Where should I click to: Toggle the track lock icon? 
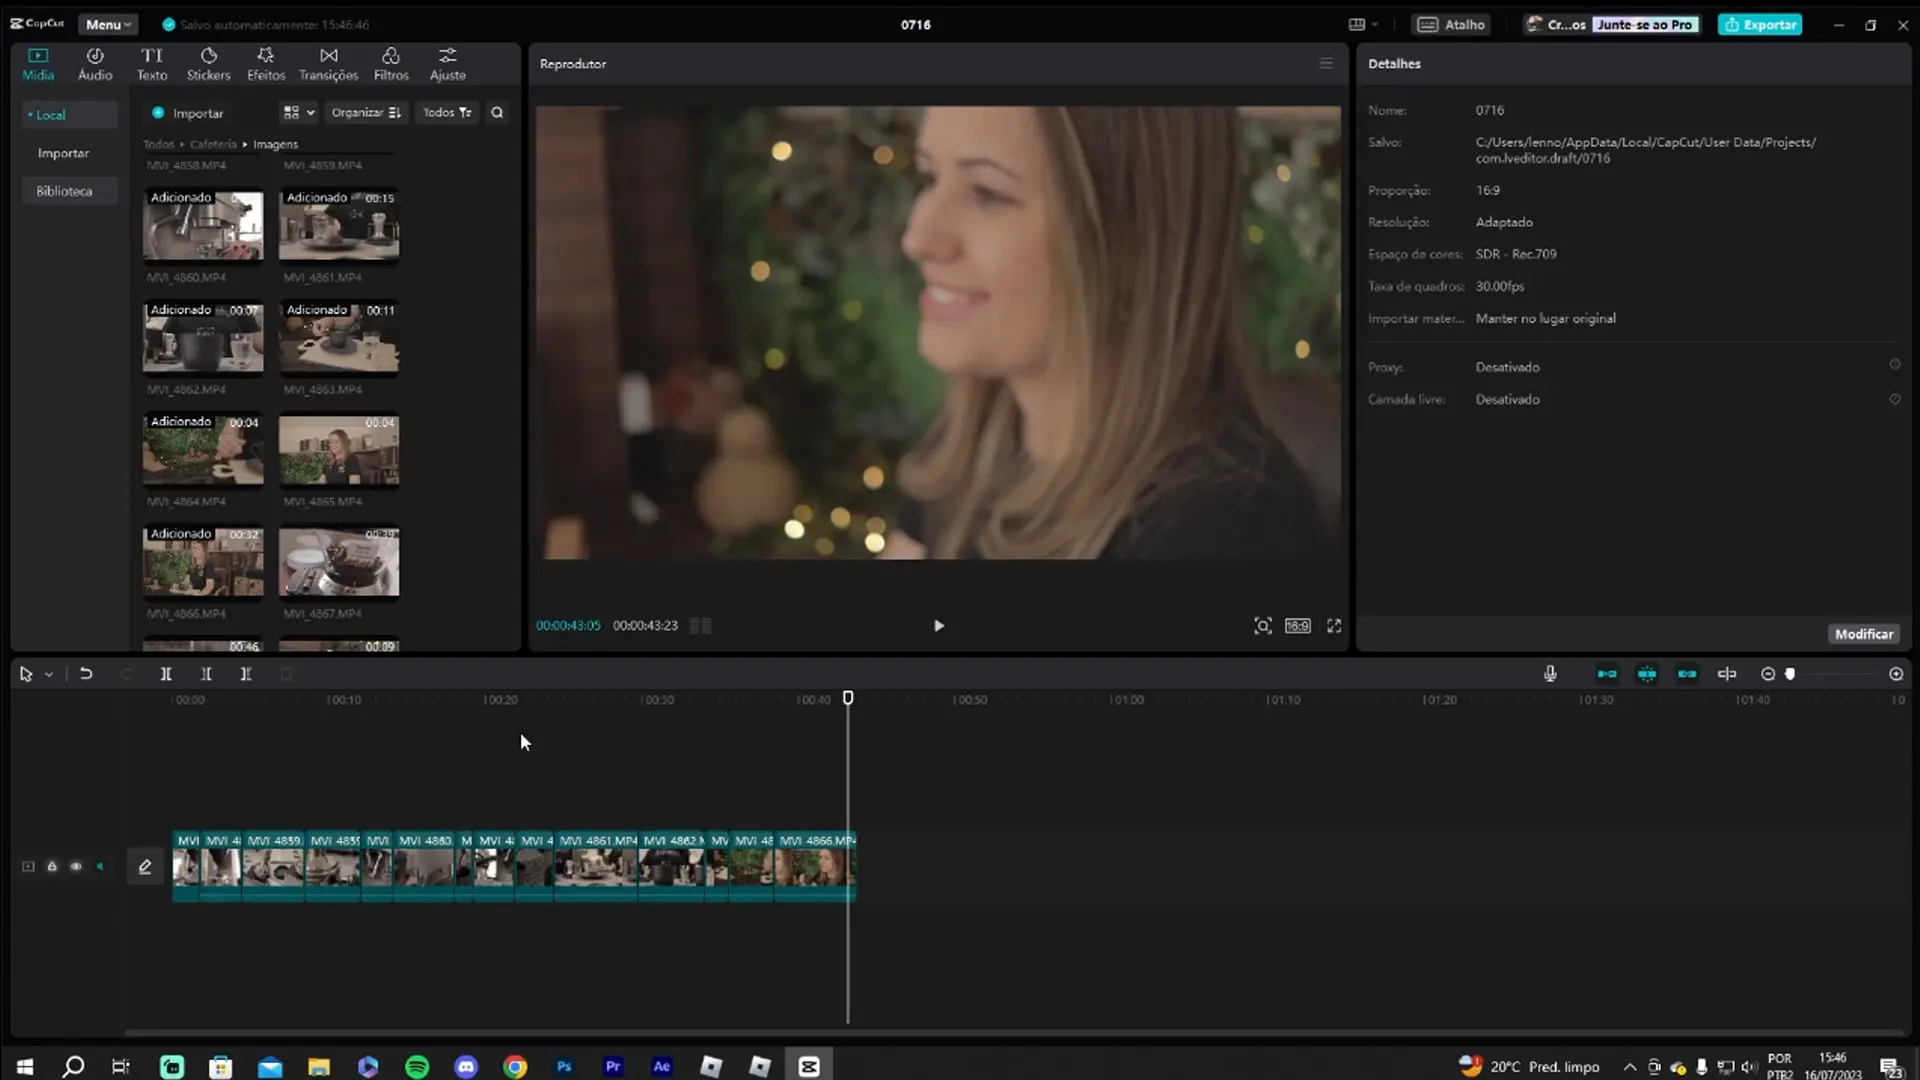52,867
